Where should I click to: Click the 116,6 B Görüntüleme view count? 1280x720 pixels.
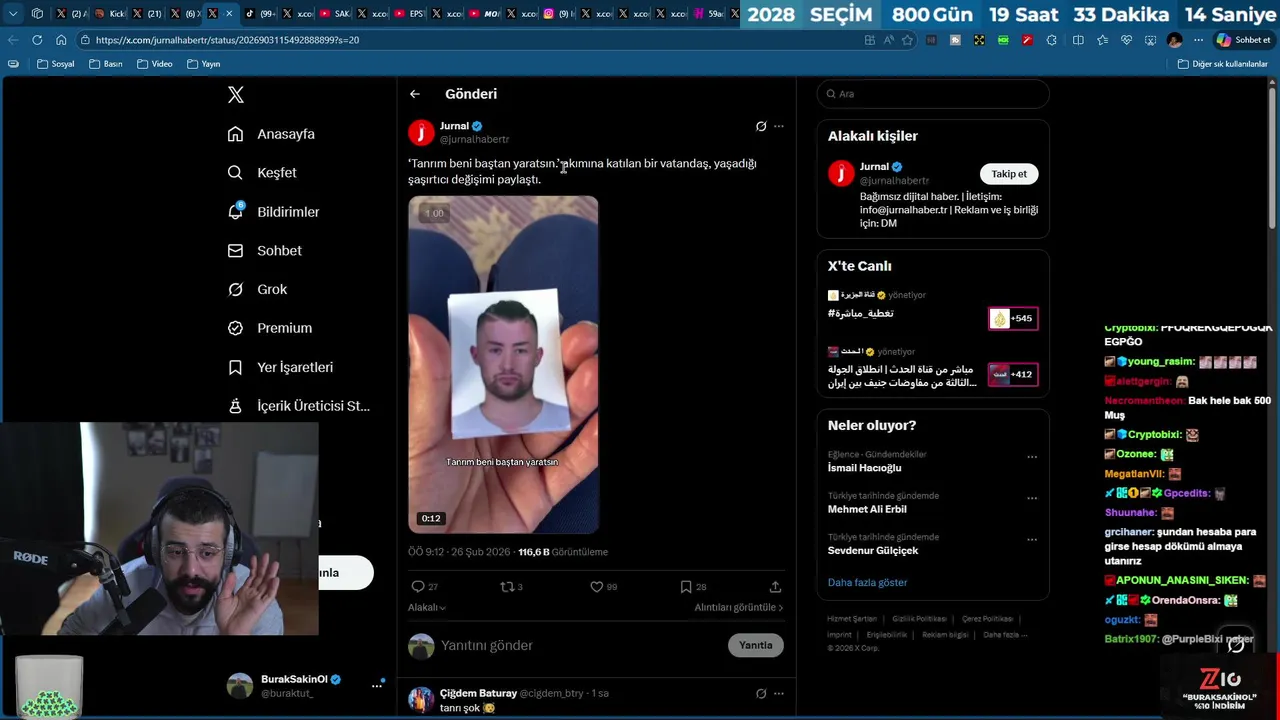pos(563,552)
